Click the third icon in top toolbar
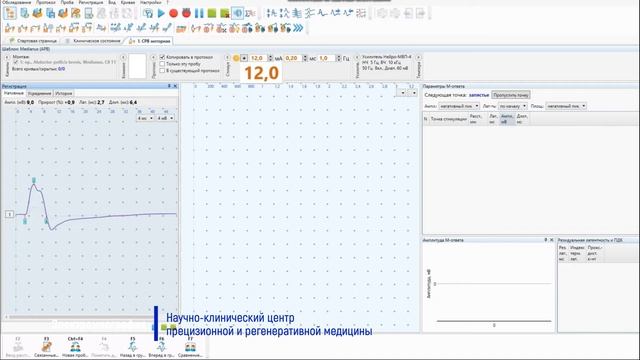 coord(37,13)
